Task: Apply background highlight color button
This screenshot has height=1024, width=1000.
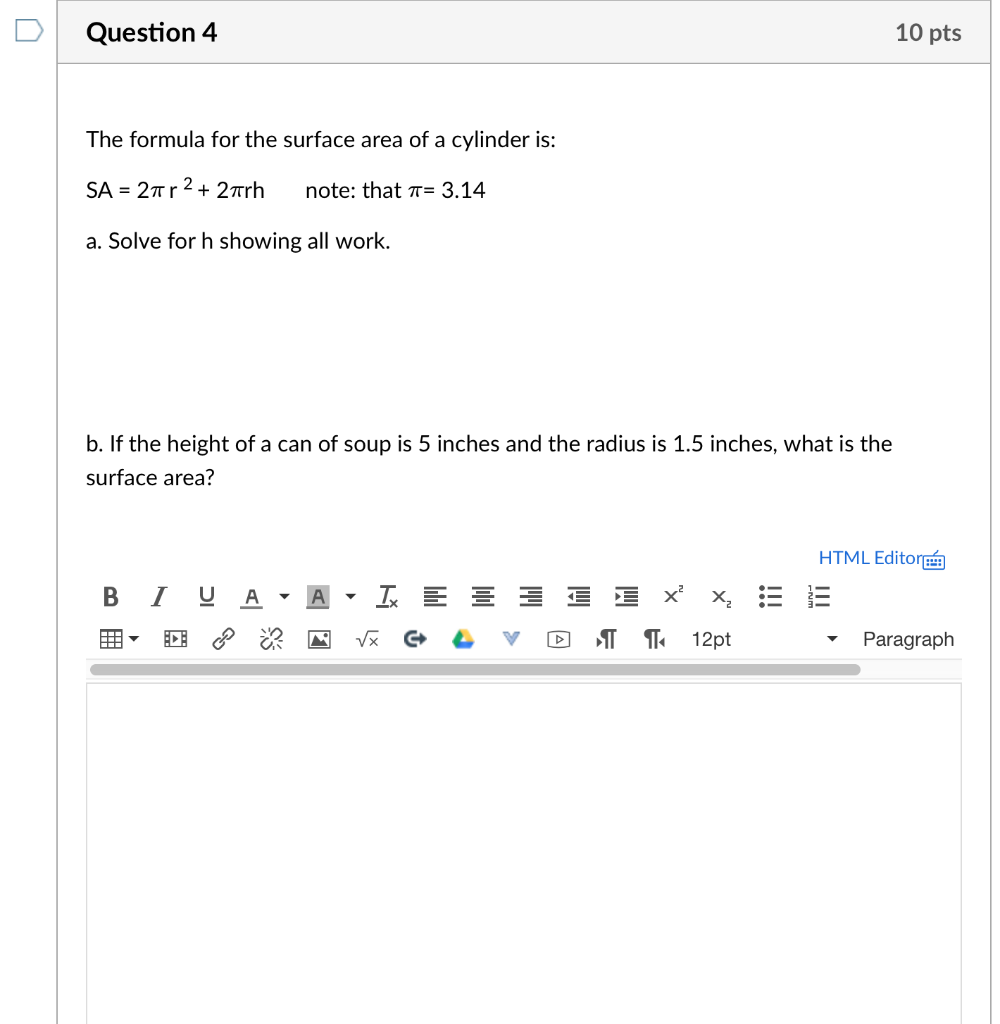Action: click(318, 596)
